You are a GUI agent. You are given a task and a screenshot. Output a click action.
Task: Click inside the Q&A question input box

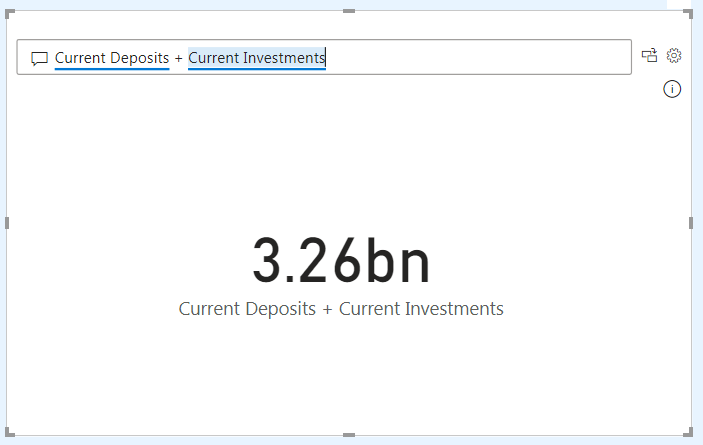coord(324,57)
